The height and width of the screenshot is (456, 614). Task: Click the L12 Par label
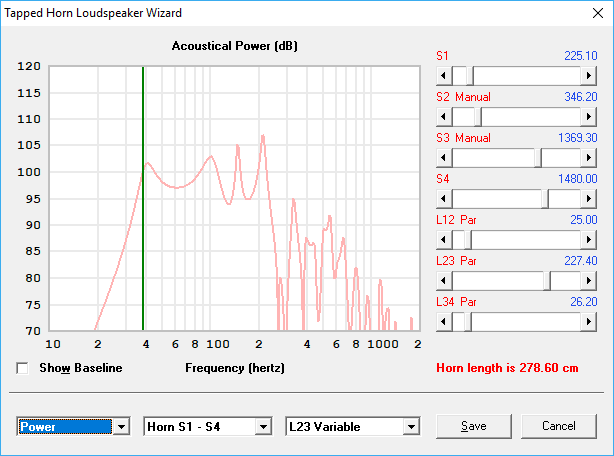click(457, 220)
